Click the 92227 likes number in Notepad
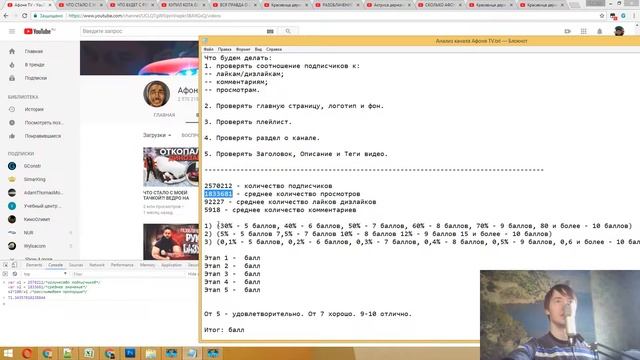The height and width of the screenshot is (360, 640). coord(214,202)
